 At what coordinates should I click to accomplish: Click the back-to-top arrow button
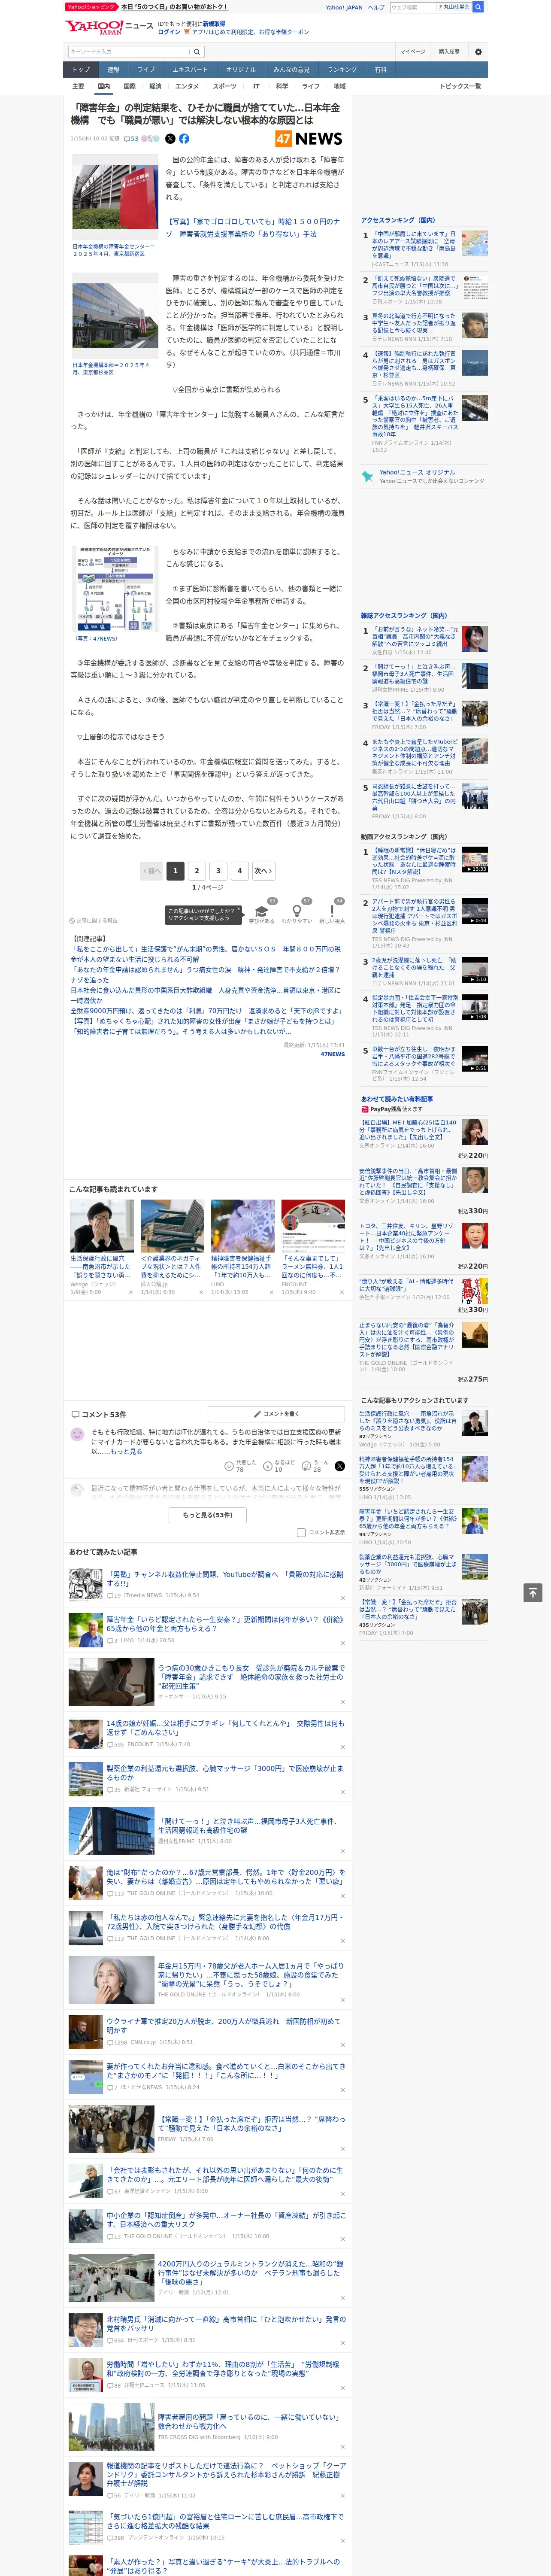[x=533, y=1592]
